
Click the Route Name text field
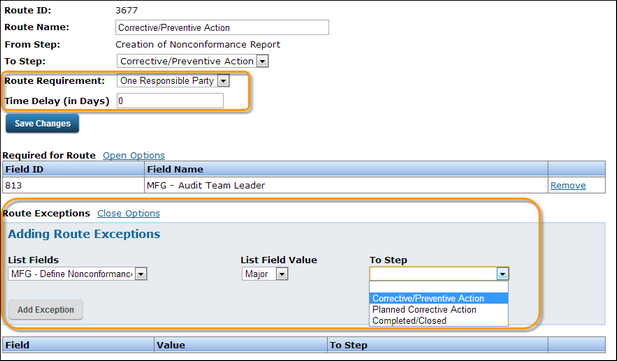[x=222, y=28]
